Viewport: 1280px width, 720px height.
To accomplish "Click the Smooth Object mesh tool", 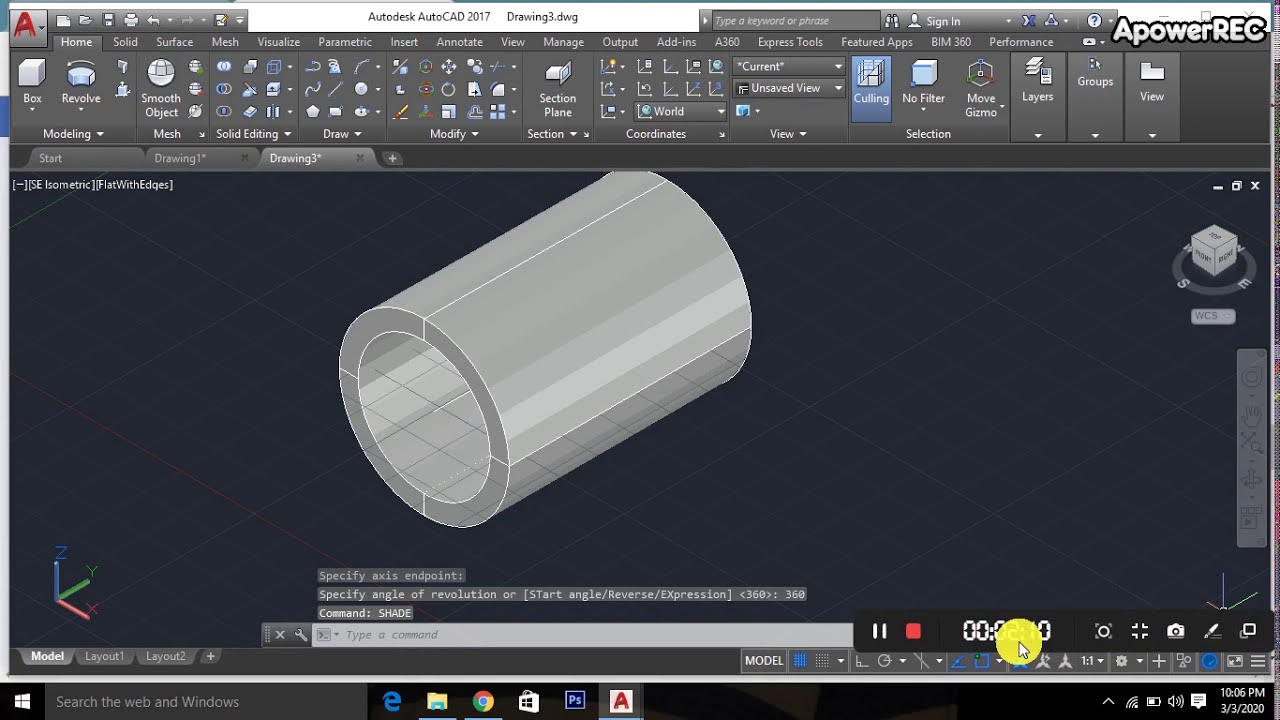I will 161,89.
